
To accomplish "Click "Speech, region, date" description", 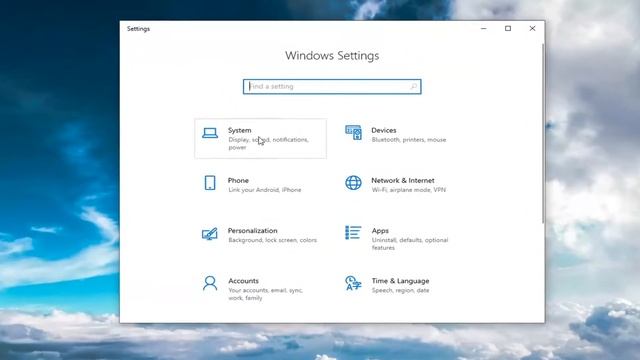I will point(400,290).
